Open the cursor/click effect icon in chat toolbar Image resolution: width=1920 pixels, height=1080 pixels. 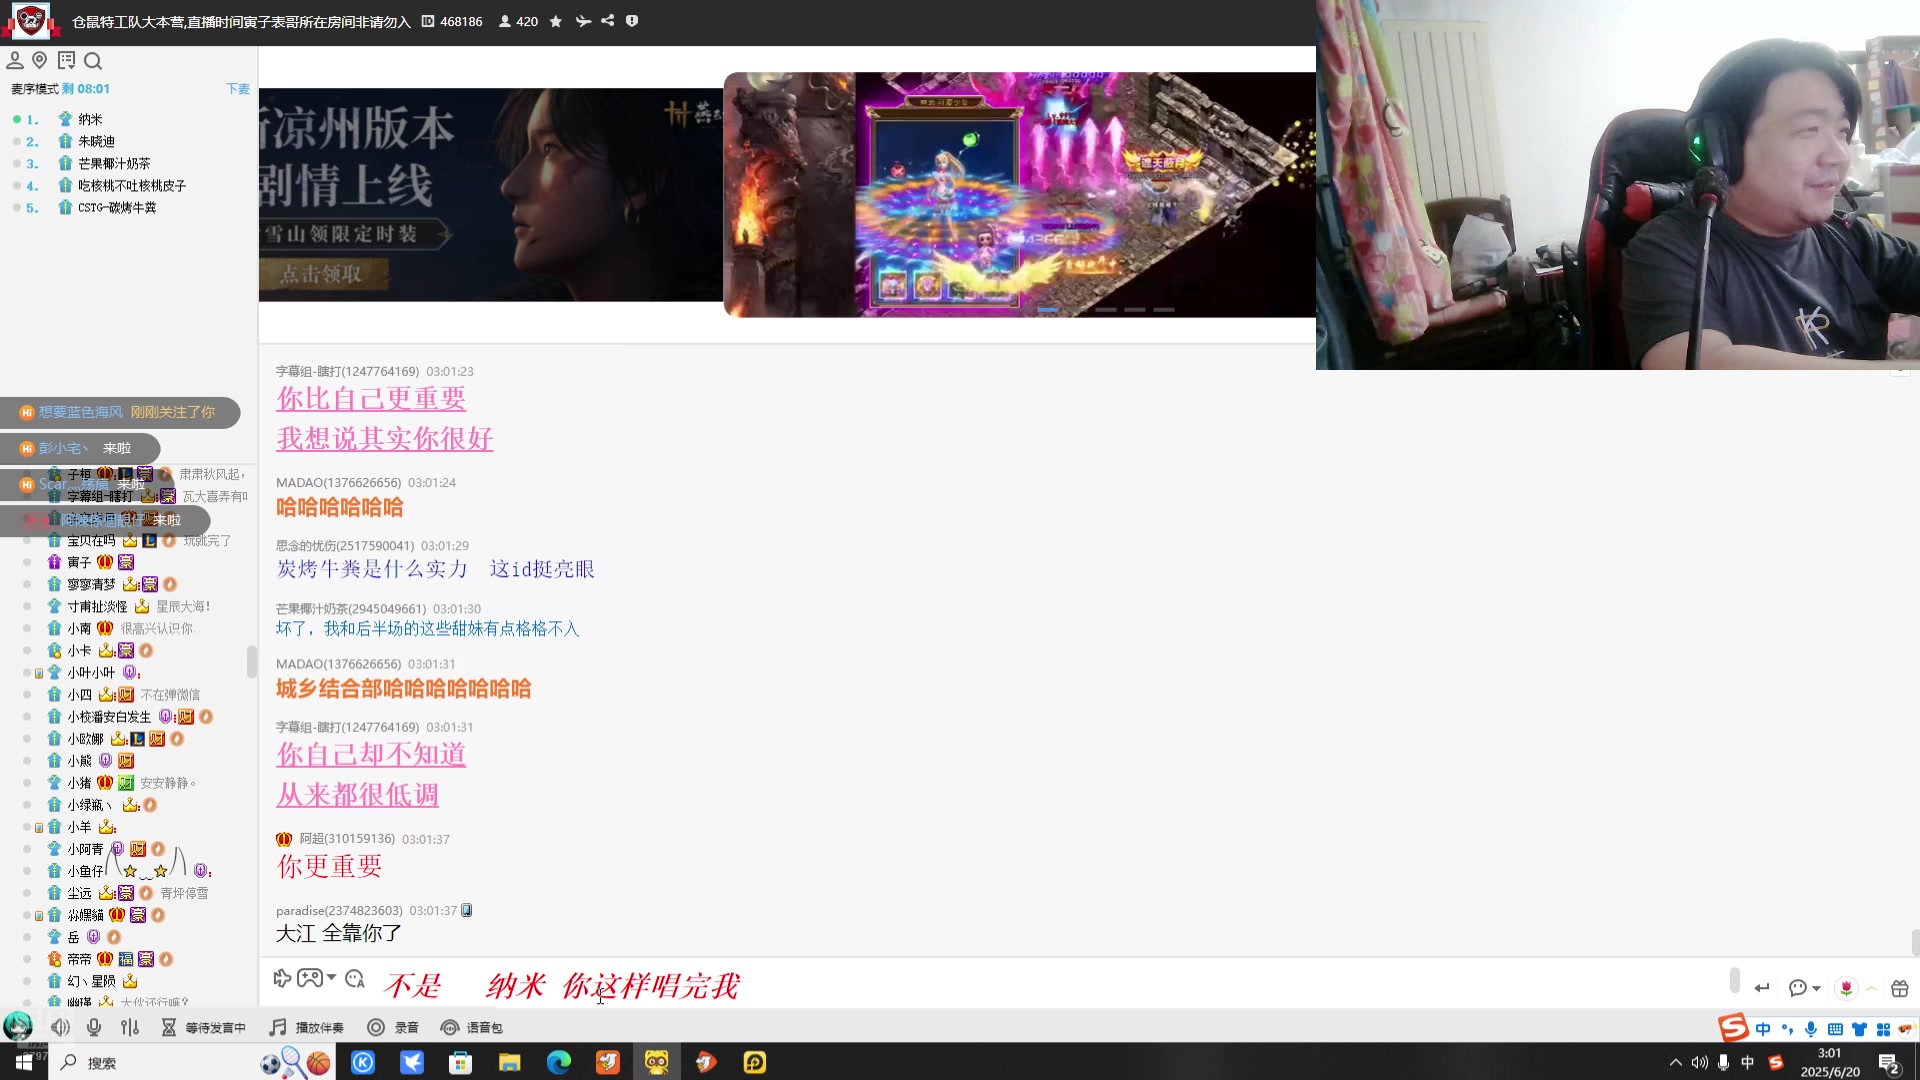(282, 978)
